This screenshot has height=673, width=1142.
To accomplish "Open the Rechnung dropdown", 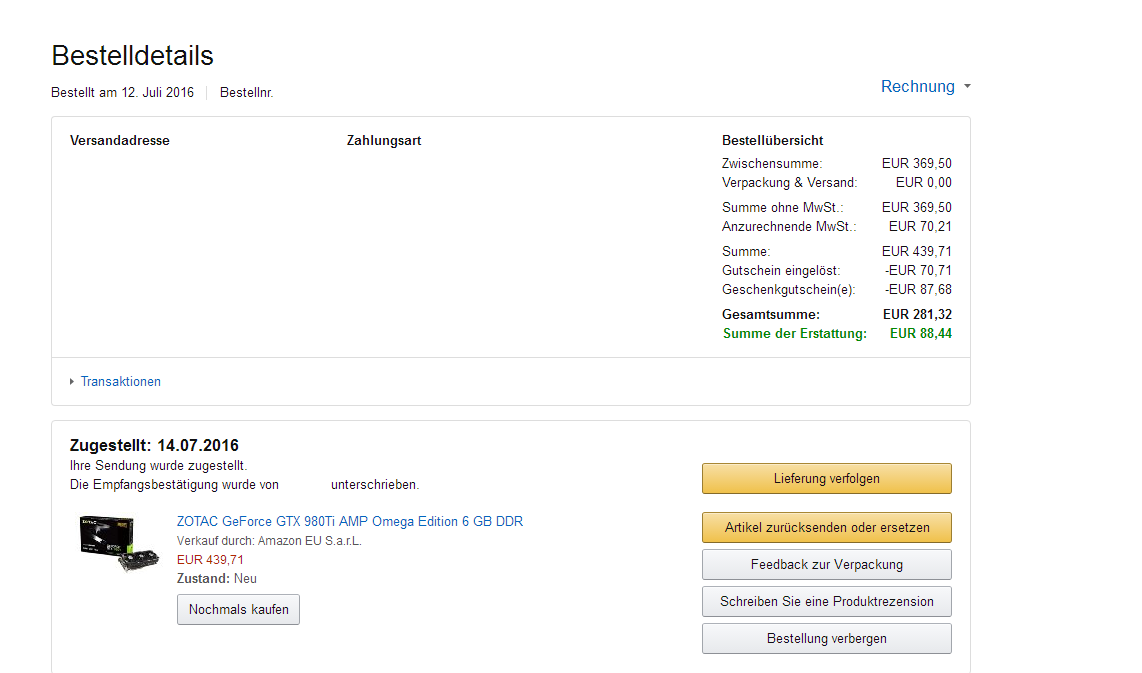I will (x=926, y=87).
